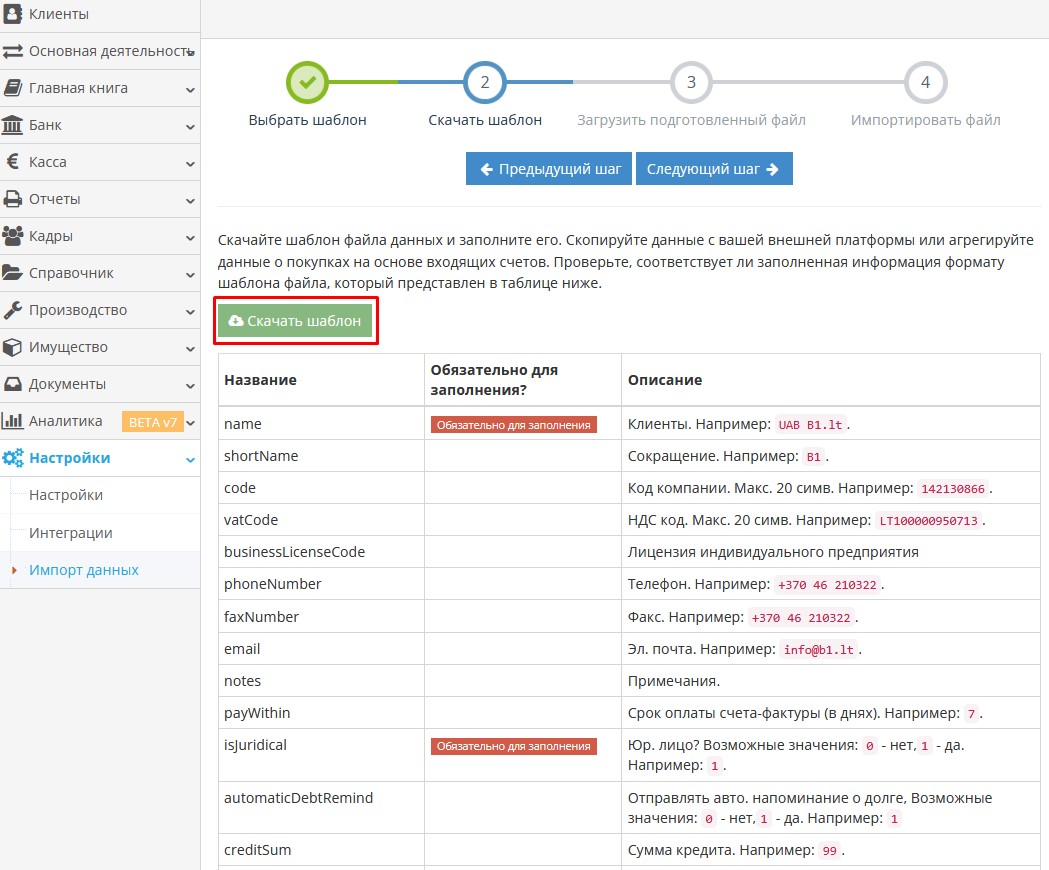Expand the Документы section arrow

click(190, 384)
